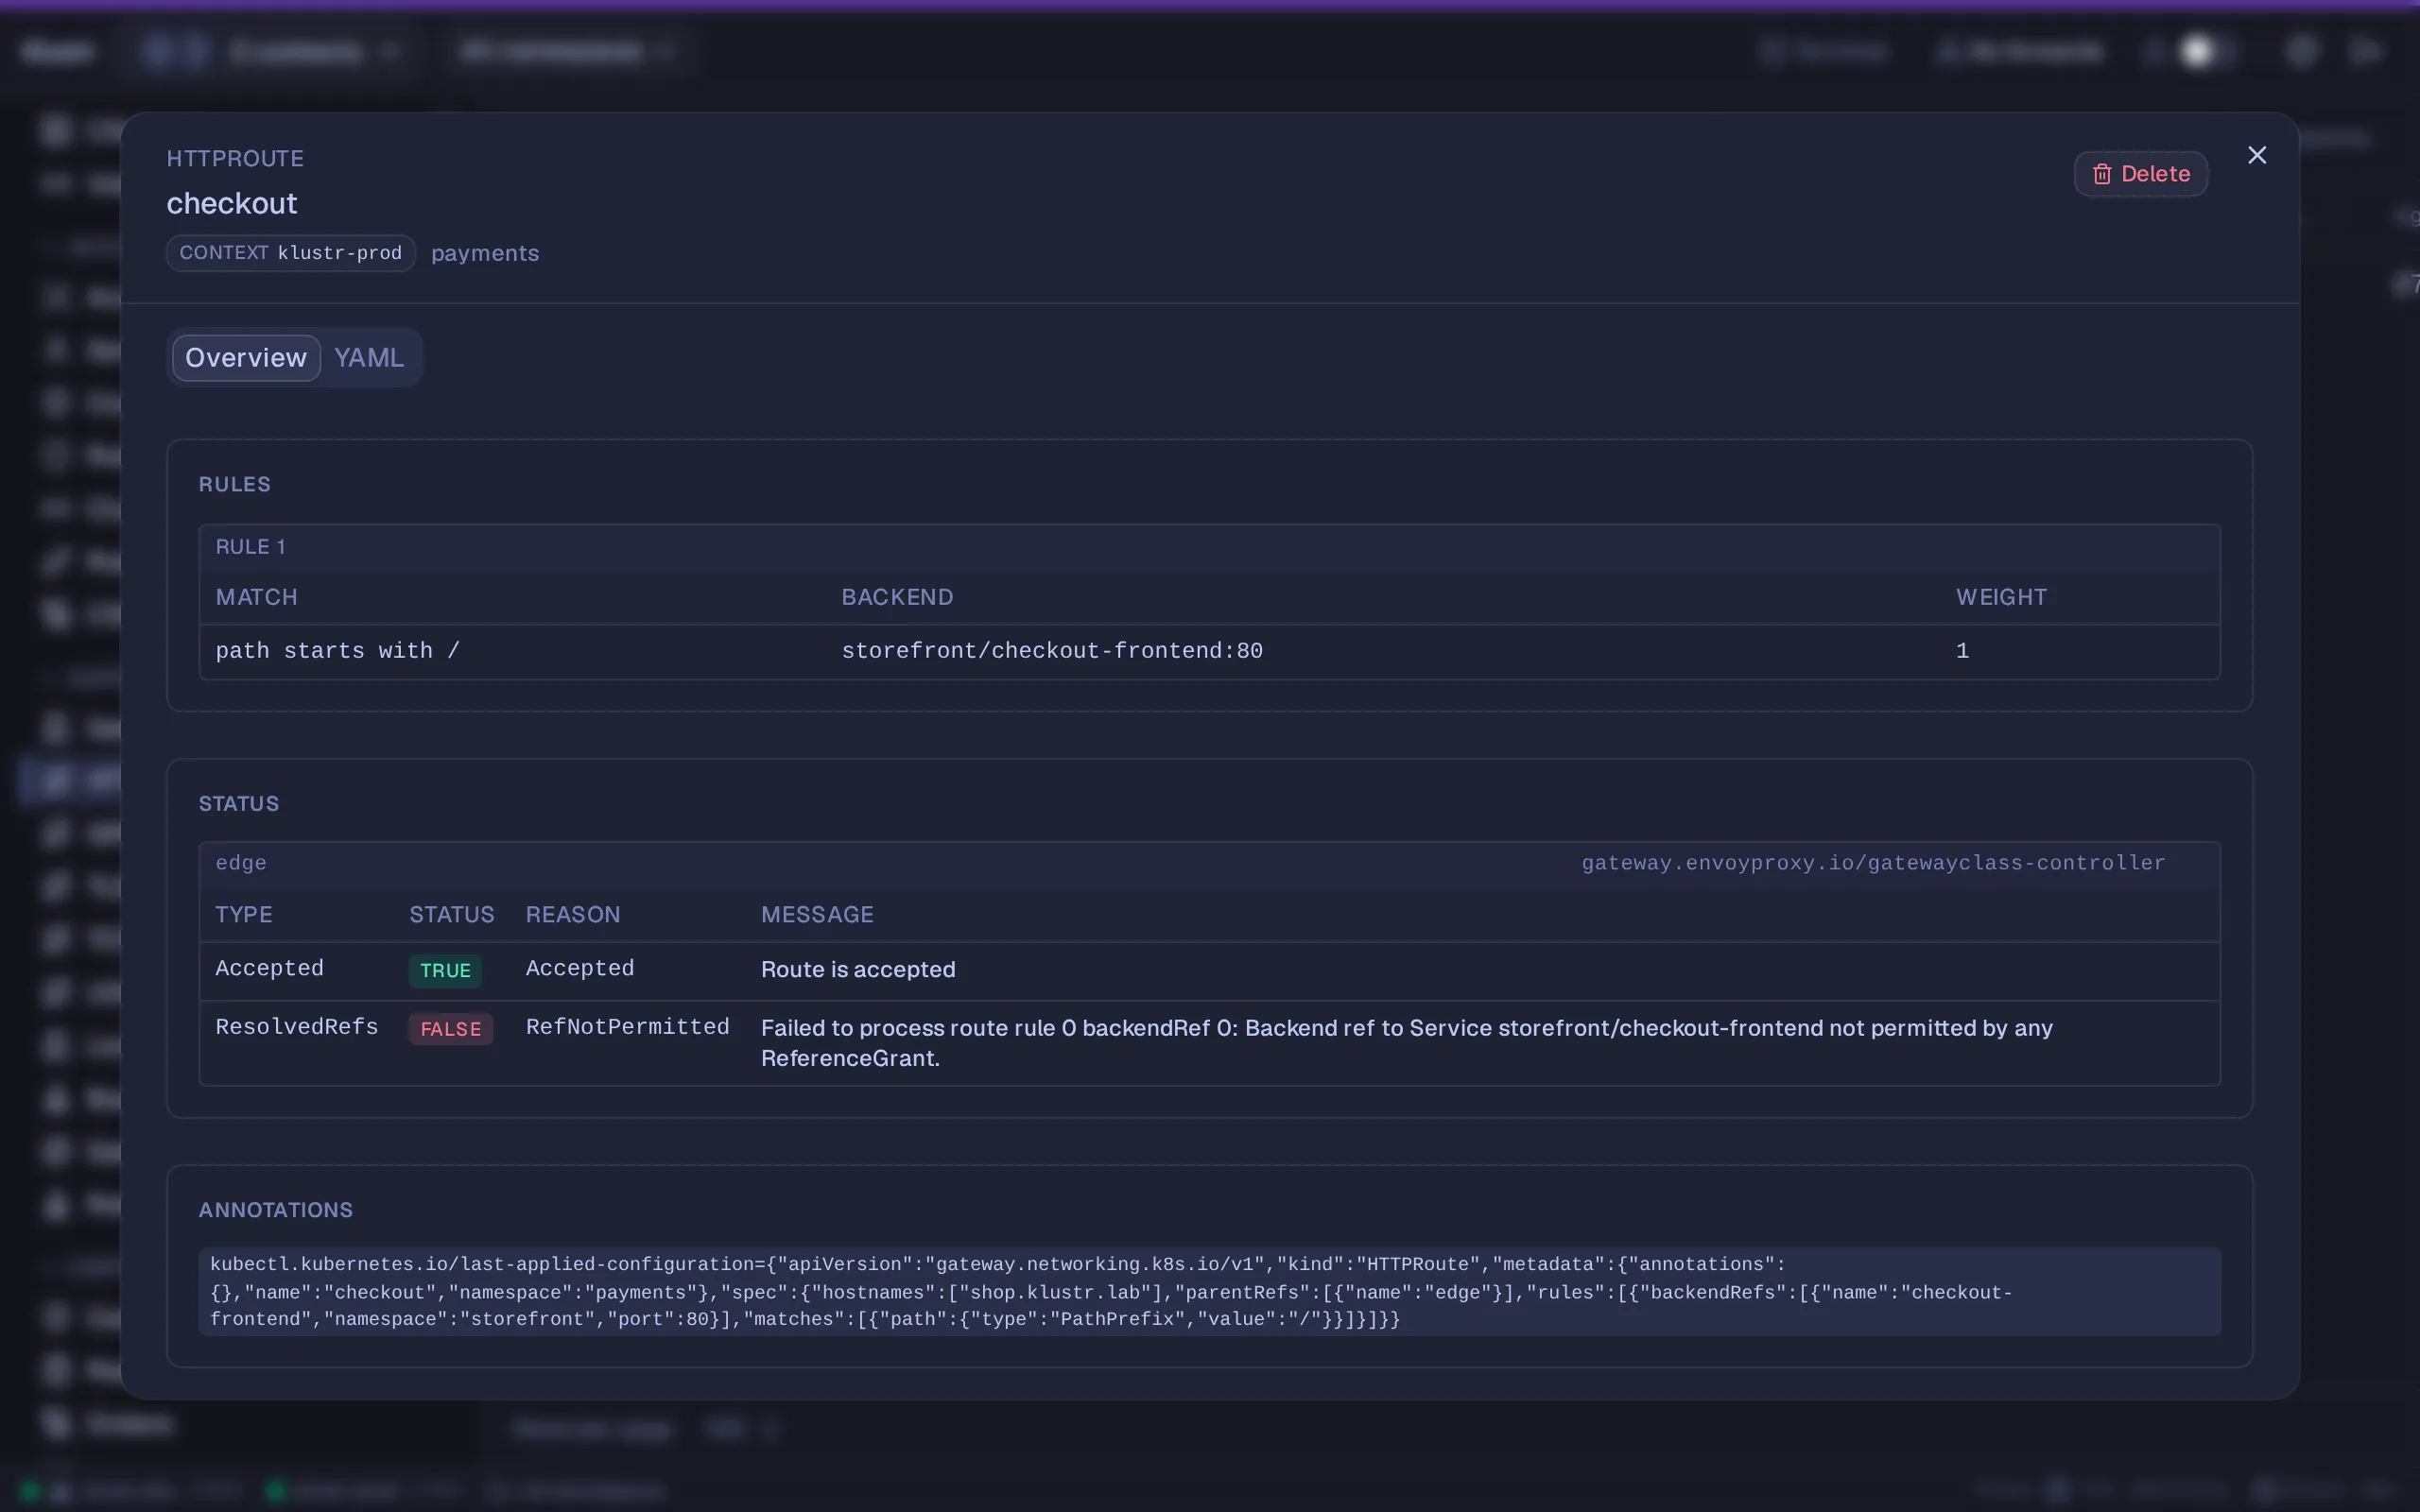Click the trash icon in Delete button
2420x1512 pixels.
click(x=2102, y=174)
